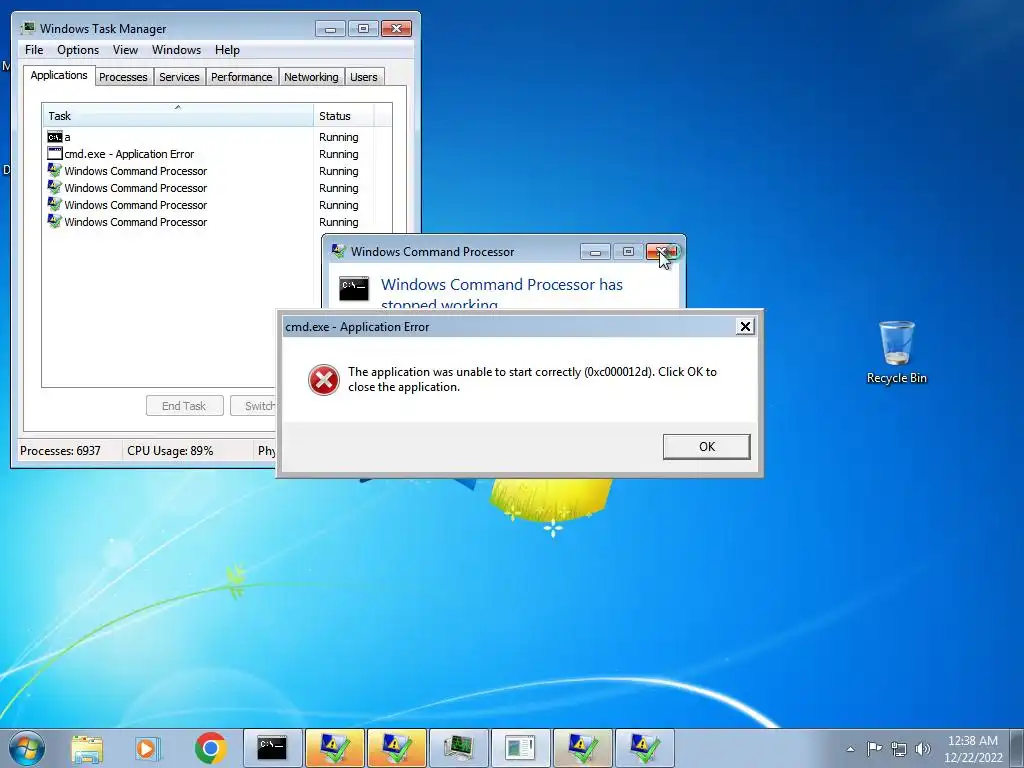Open the Help menu in Task Manager
Viewport: 1024px width, 768px height.
tap(227, 50)
